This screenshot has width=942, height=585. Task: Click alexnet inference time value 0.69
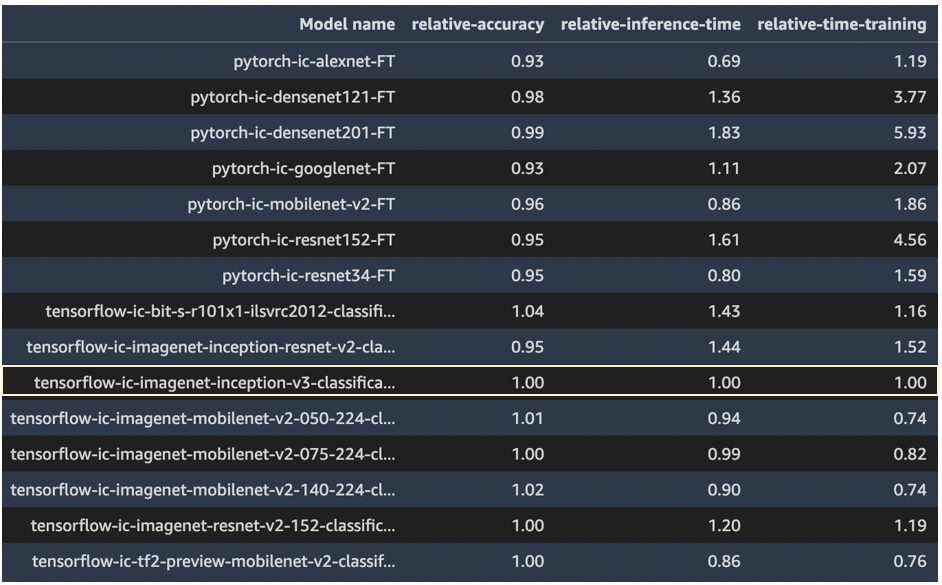click(724, 61)
